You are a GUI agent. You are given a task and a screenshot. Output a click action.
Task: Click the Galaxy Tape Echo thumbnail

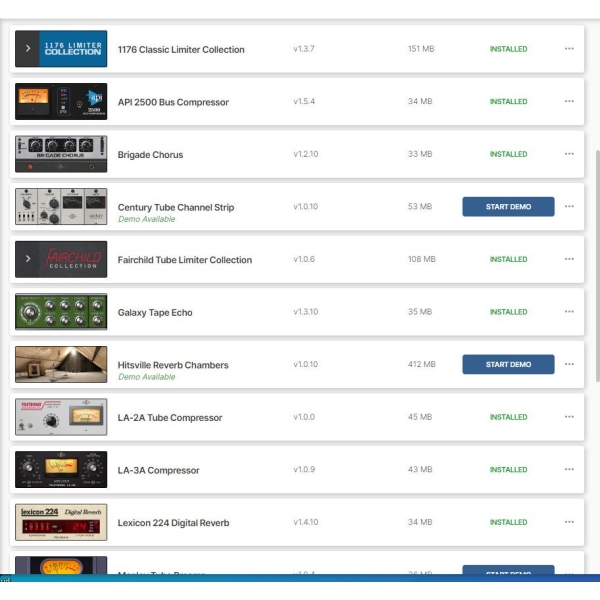point(61,311)
